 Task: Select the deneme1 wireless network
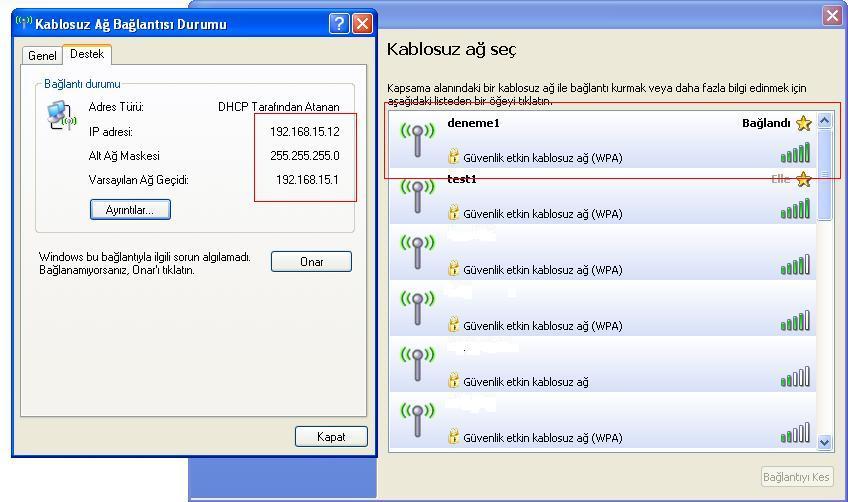pyautogui.click(x=600, y=140)
